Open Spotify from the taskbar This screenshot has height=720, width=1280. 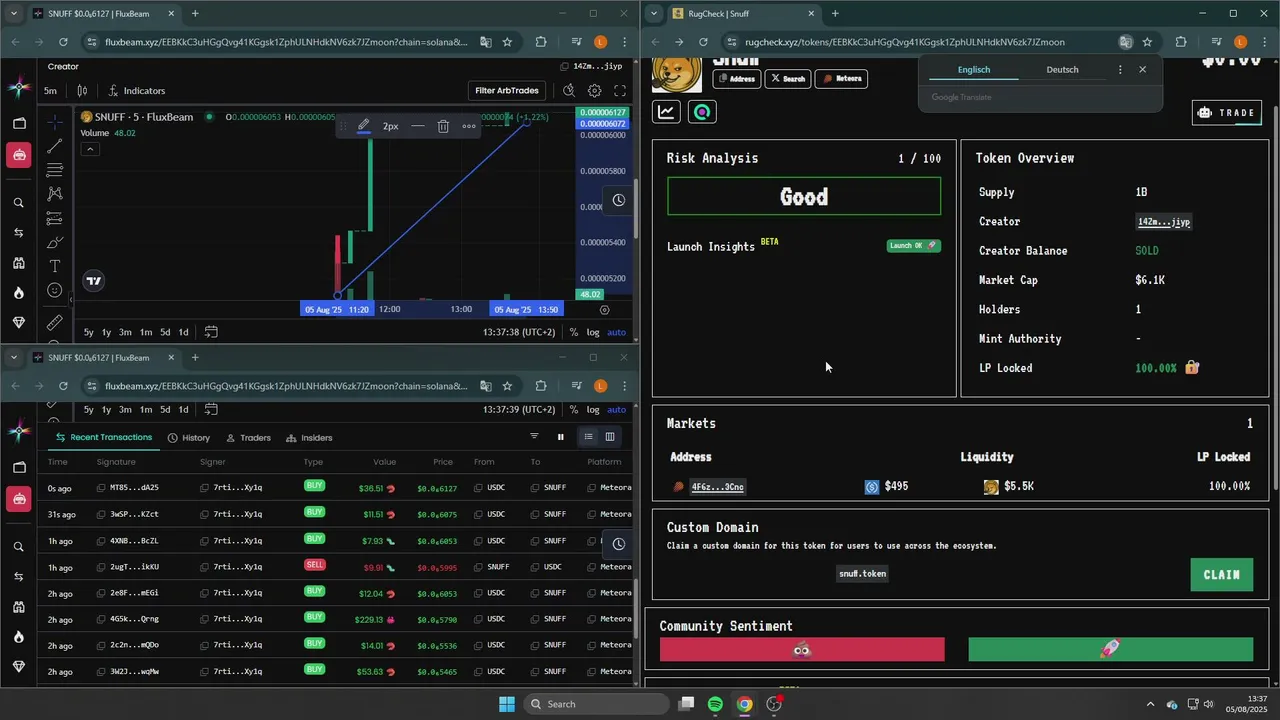click(715, 704)
